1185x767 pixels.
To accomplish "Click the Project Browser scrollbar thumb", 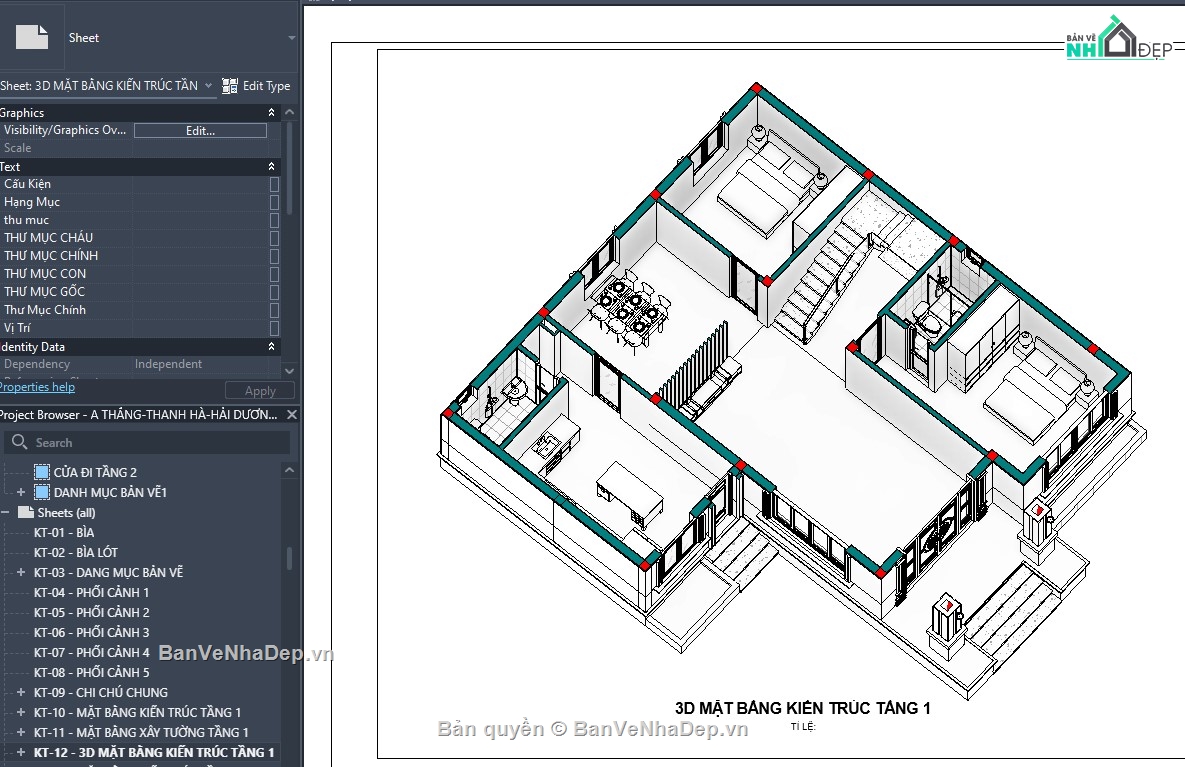I will [x=289, y=559].
